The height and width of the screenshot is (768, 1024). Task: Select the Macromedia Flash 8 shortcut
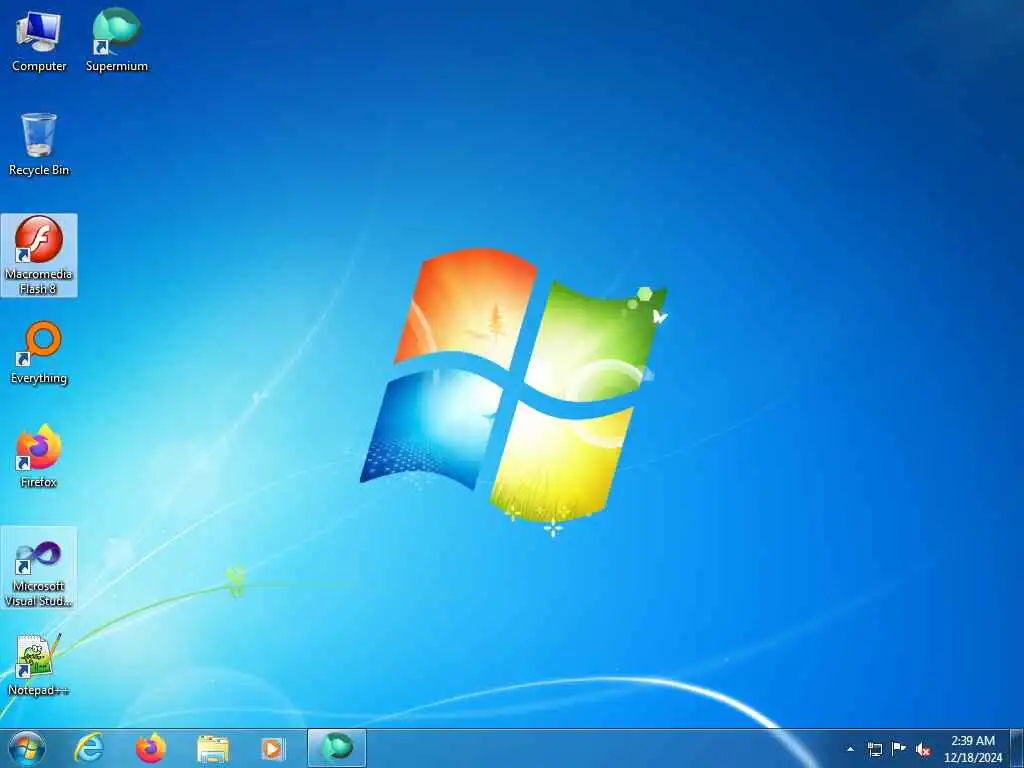[39, 255]
